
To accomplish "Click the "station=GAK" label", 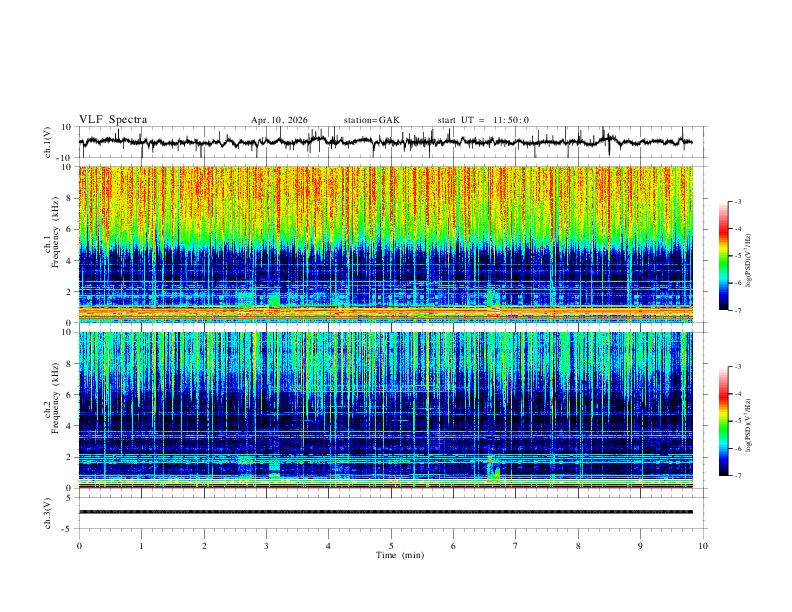I will [372, 120].
